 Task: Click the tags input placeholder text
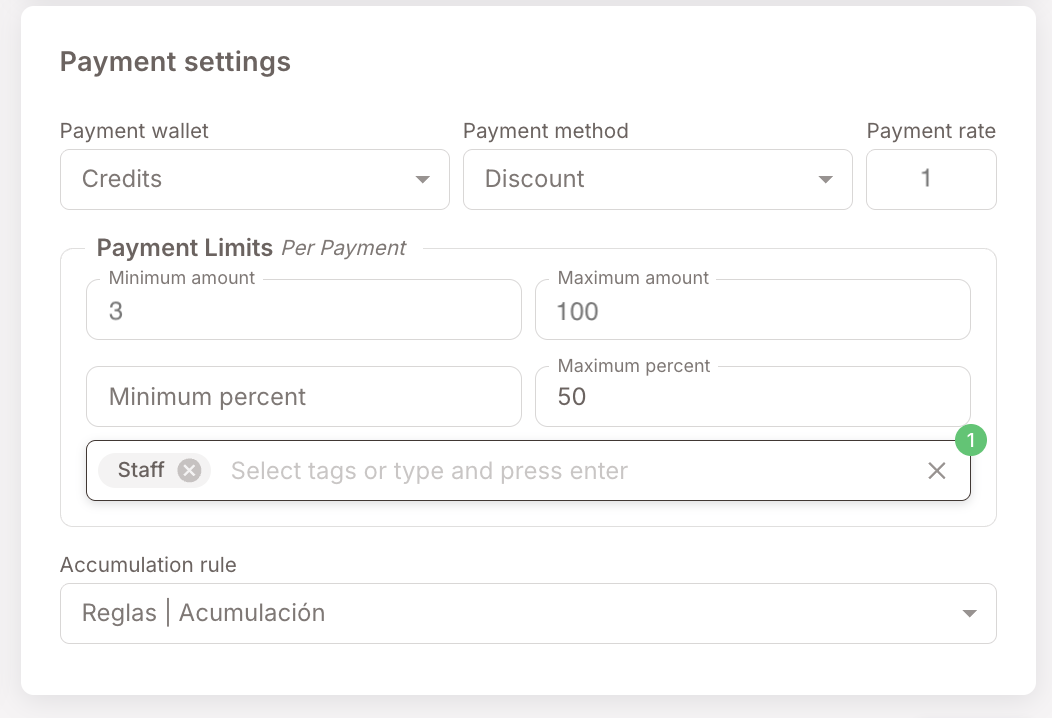click(x=429, y=471)
